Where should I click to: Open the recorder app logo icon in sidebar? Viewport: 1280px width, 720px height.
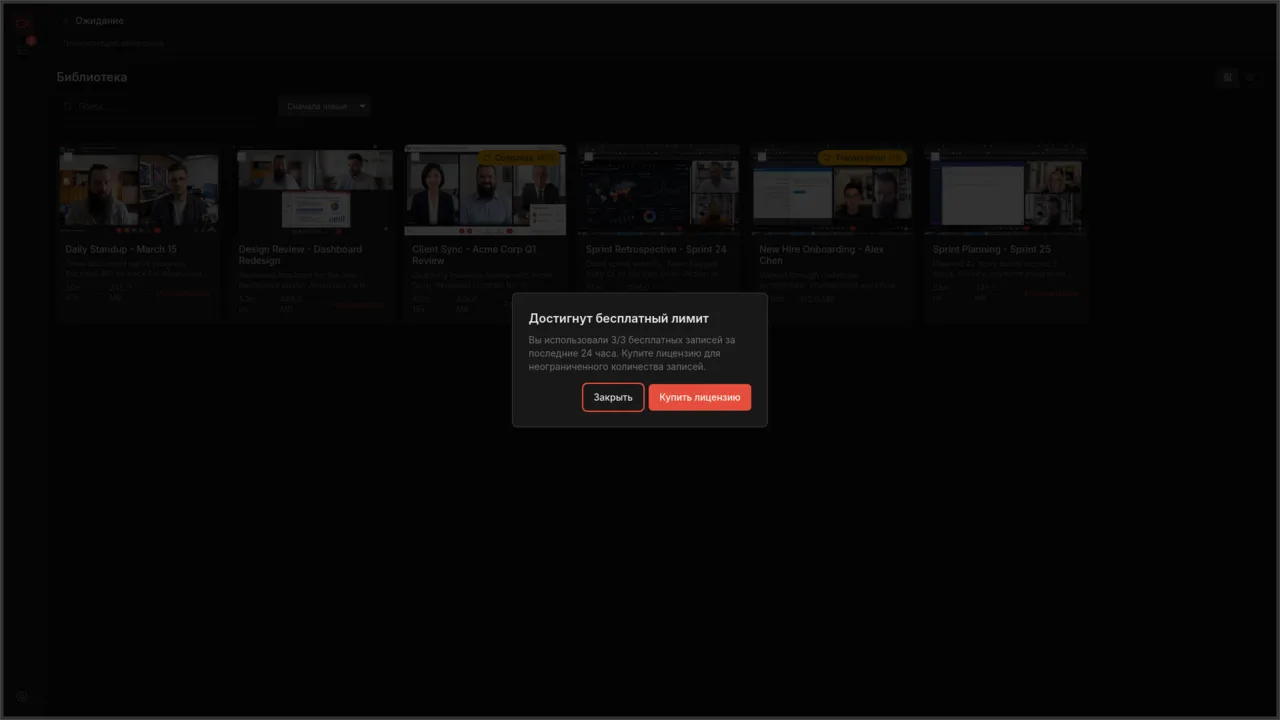(22, 24)
